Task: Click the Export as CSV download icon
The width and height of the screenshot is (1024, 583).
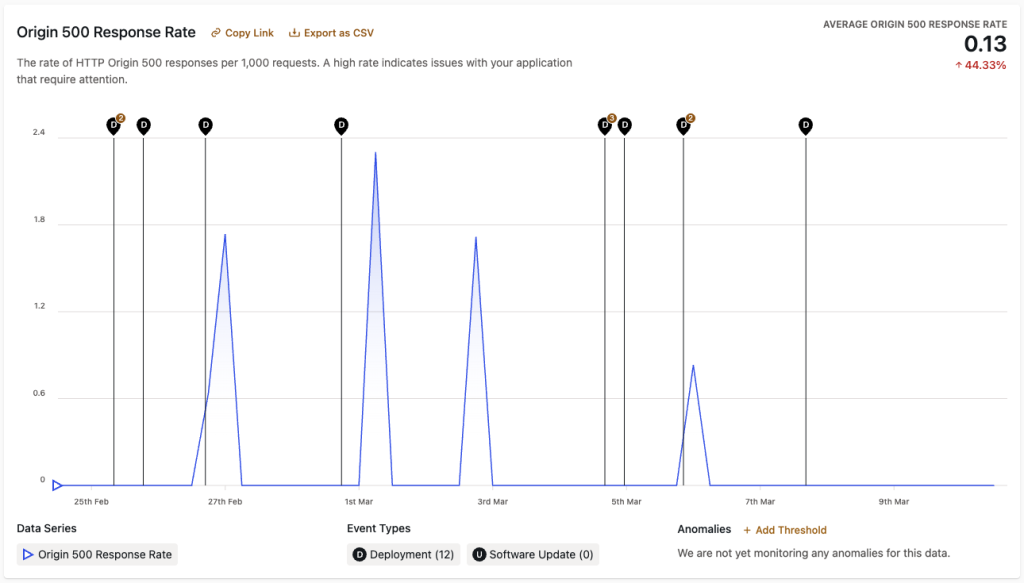Action: click(294, 33)
